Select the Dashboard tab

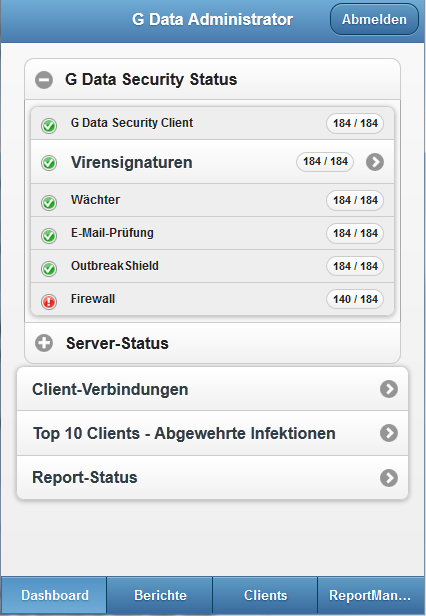pos(54,595)
